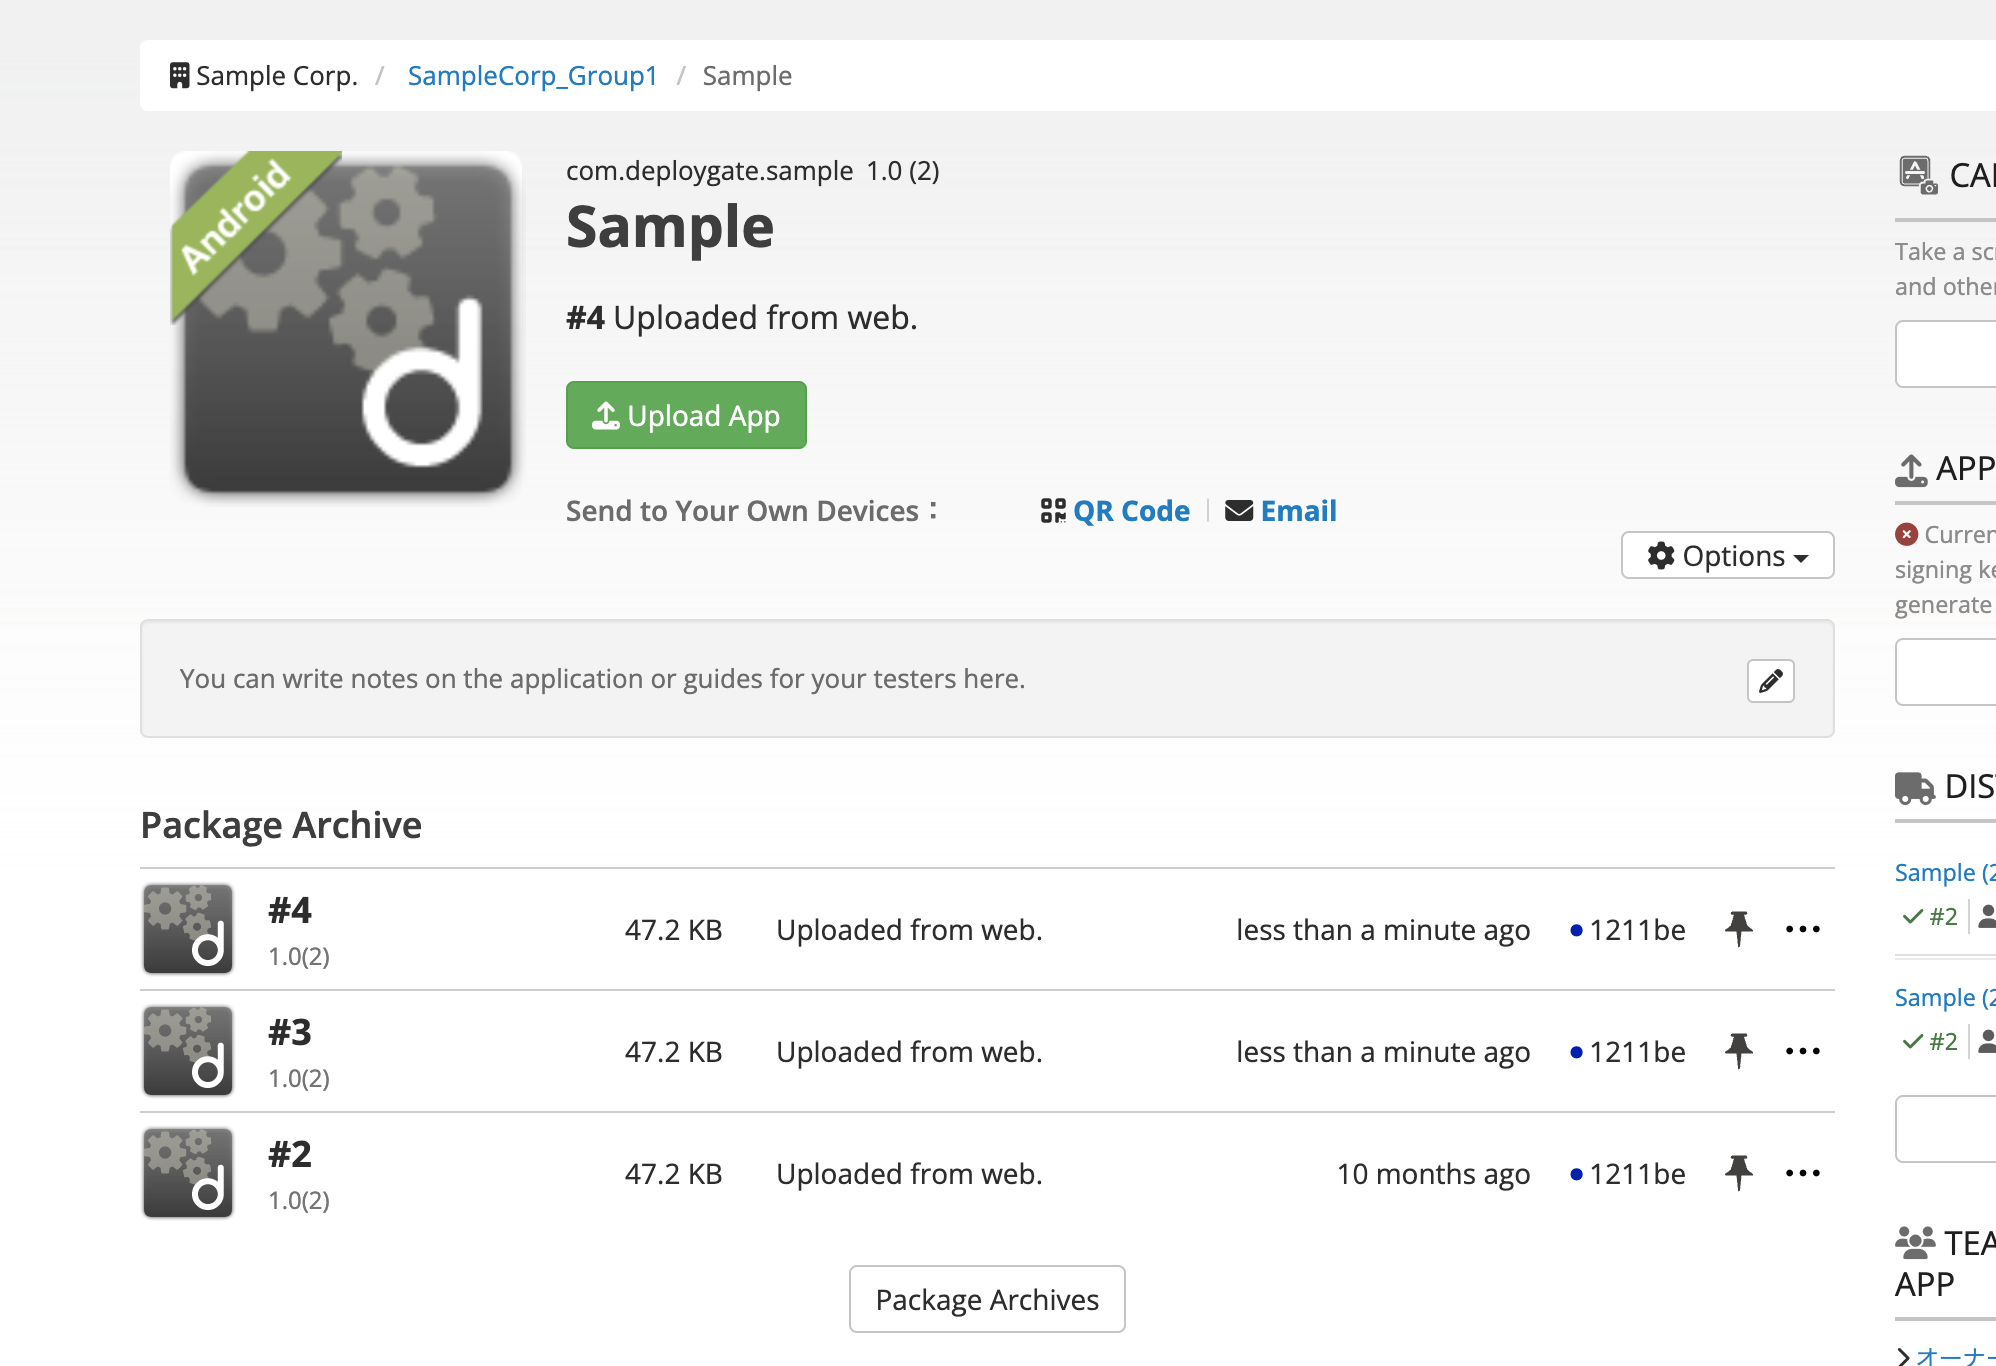Viewport: 1996px width, 1366px height.
Task: Click the green Upload App button
Action: (x=686, y=415)
